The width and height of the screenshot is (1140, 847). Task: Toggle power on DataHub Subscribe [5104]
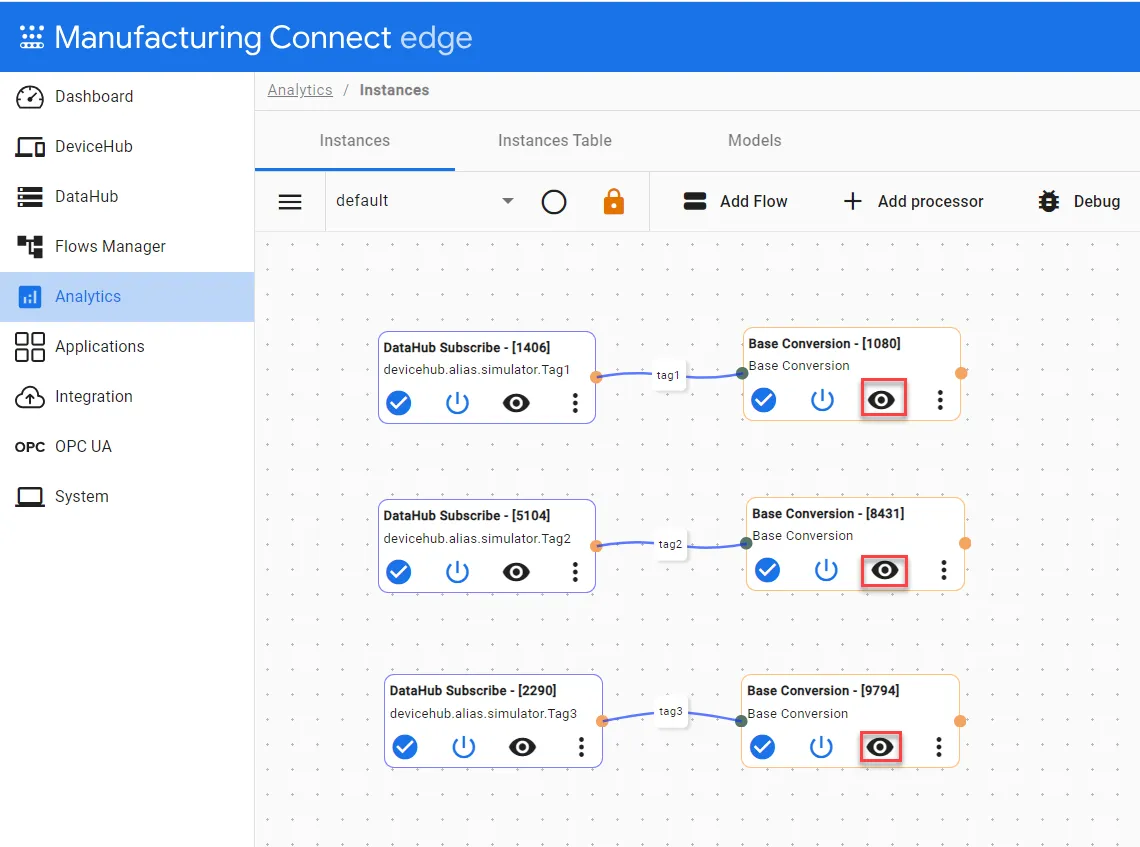tap(457, 572)
